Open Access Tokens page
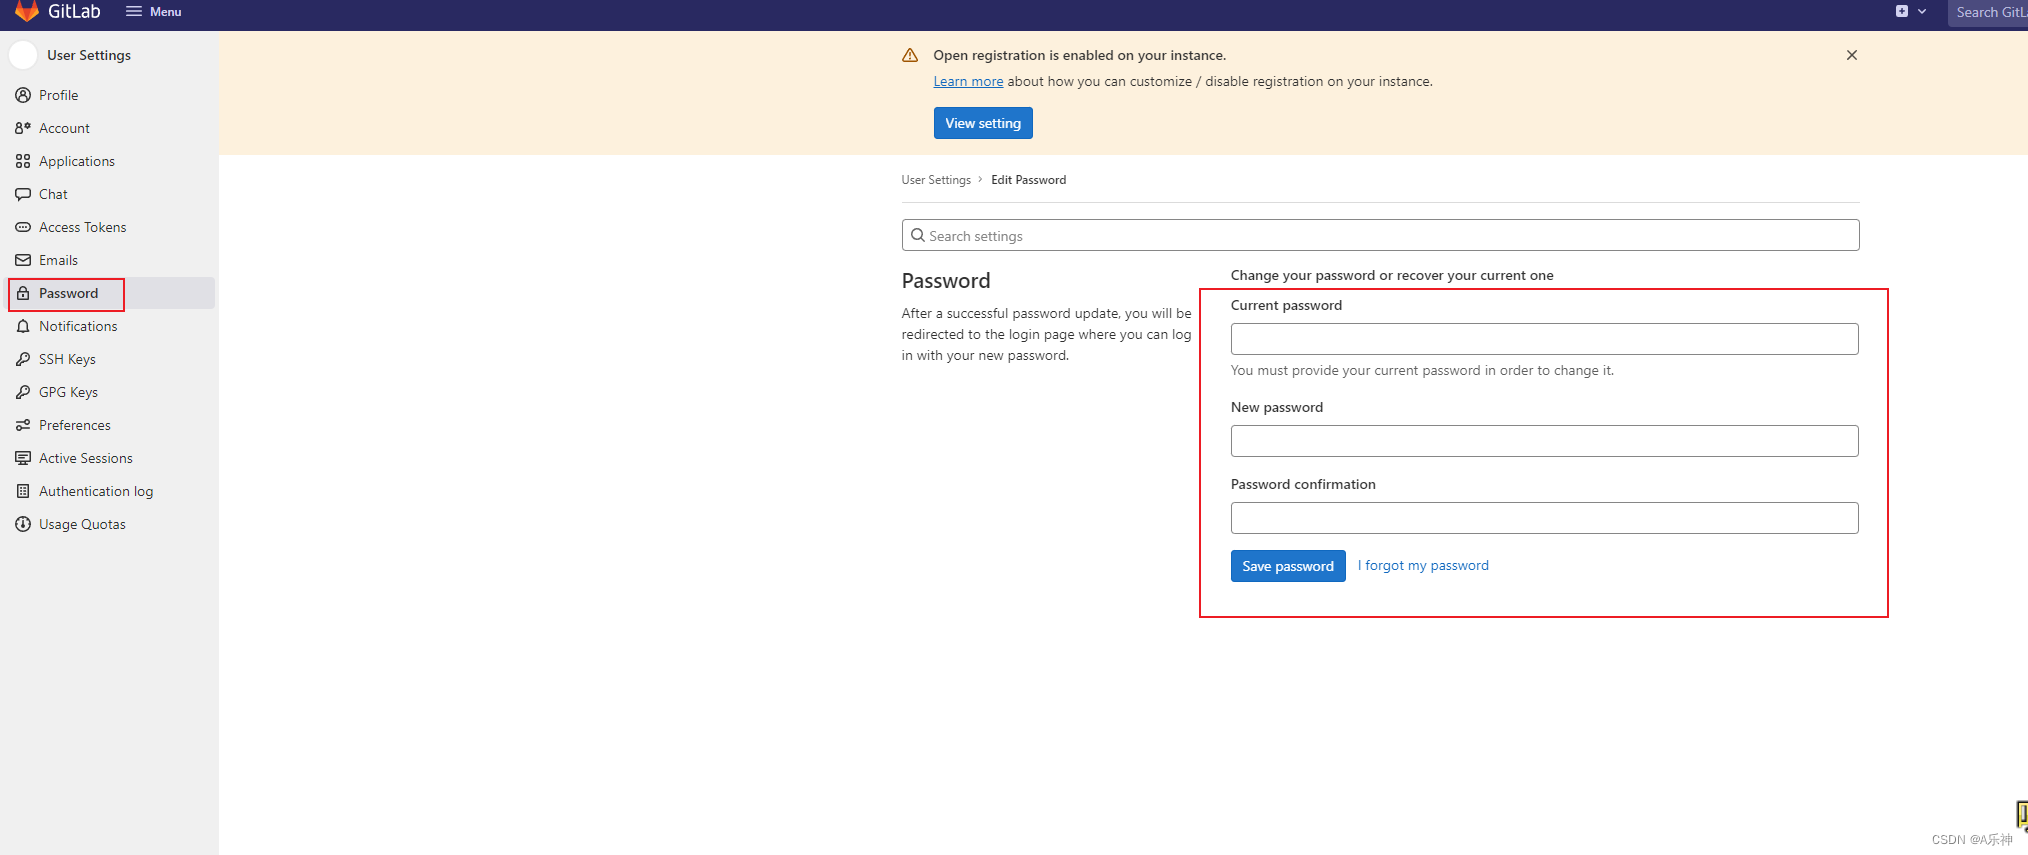The width and height of the screenshot is (2028, 855). coord(110,227)
